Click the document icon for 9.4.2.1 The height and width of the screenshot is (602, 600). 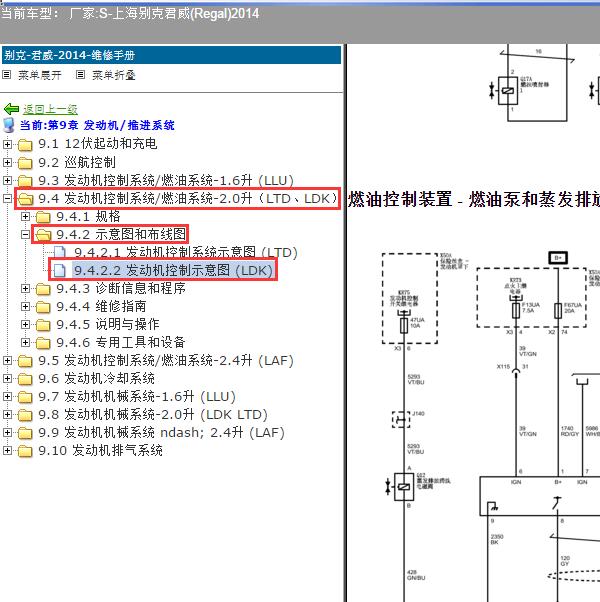click(x=60, y=253)
